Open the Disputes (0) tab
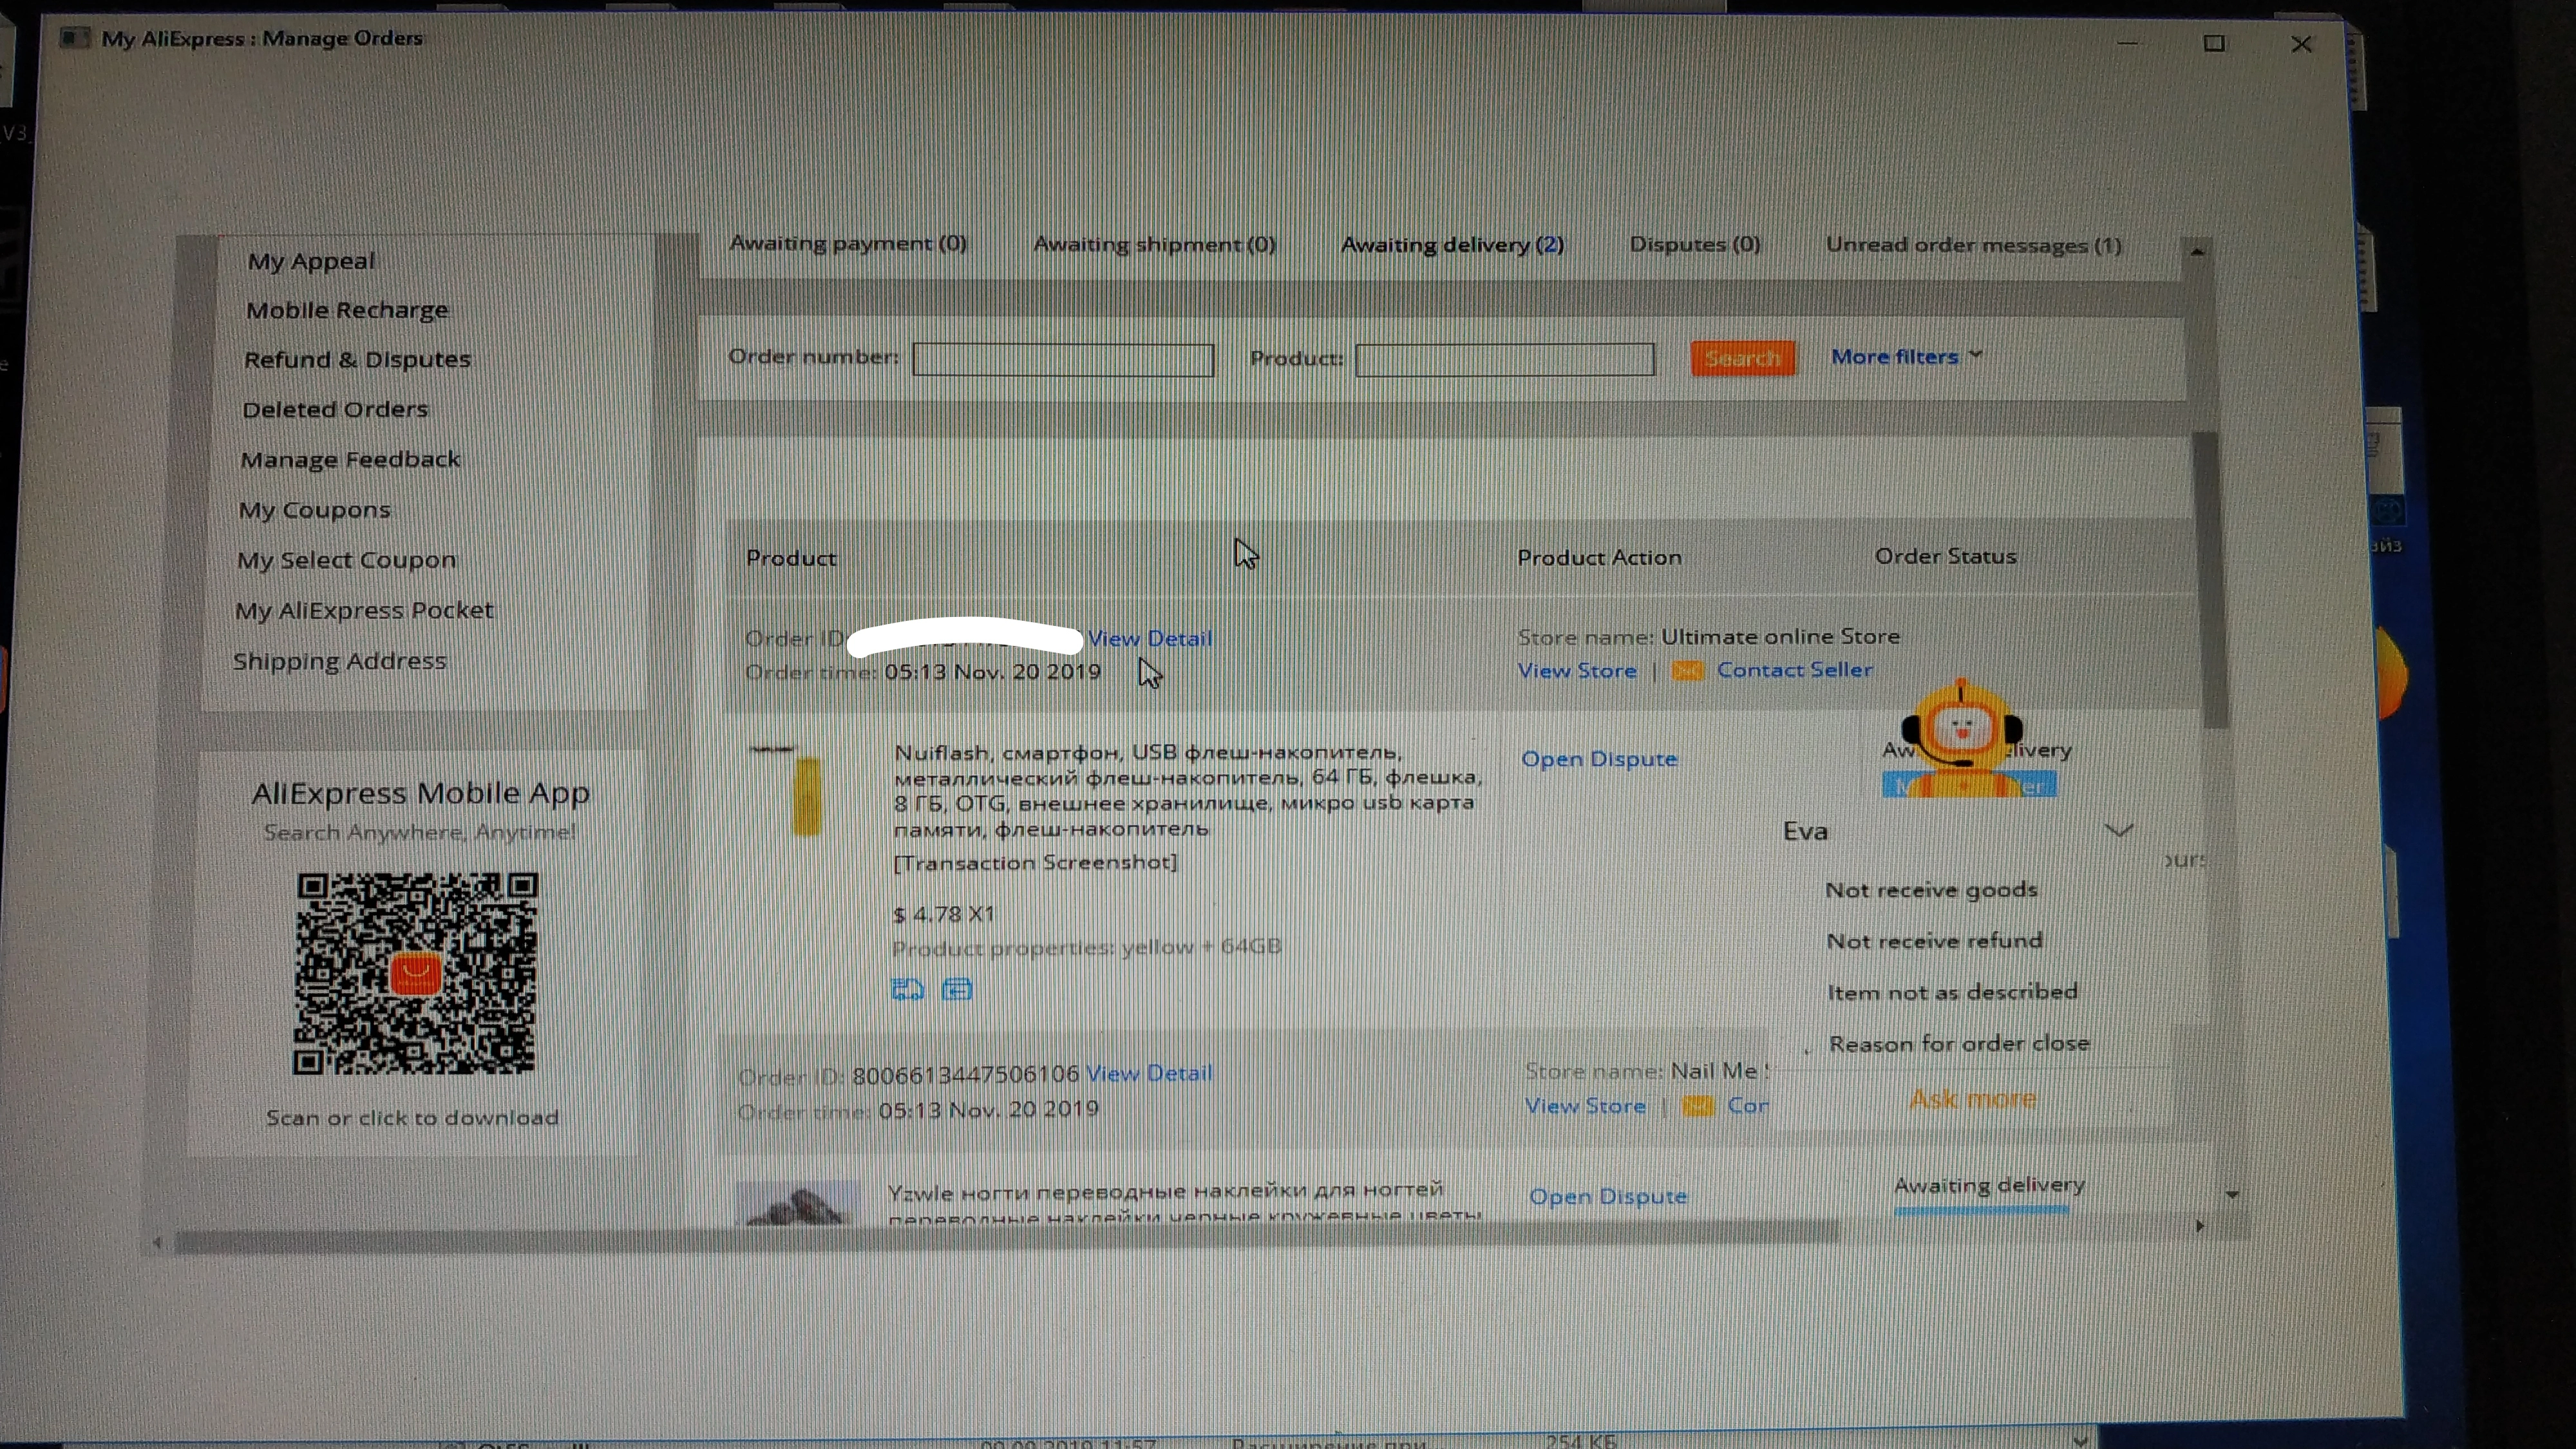Viewport: 2576px width, 1449px height. (1695, 244)
